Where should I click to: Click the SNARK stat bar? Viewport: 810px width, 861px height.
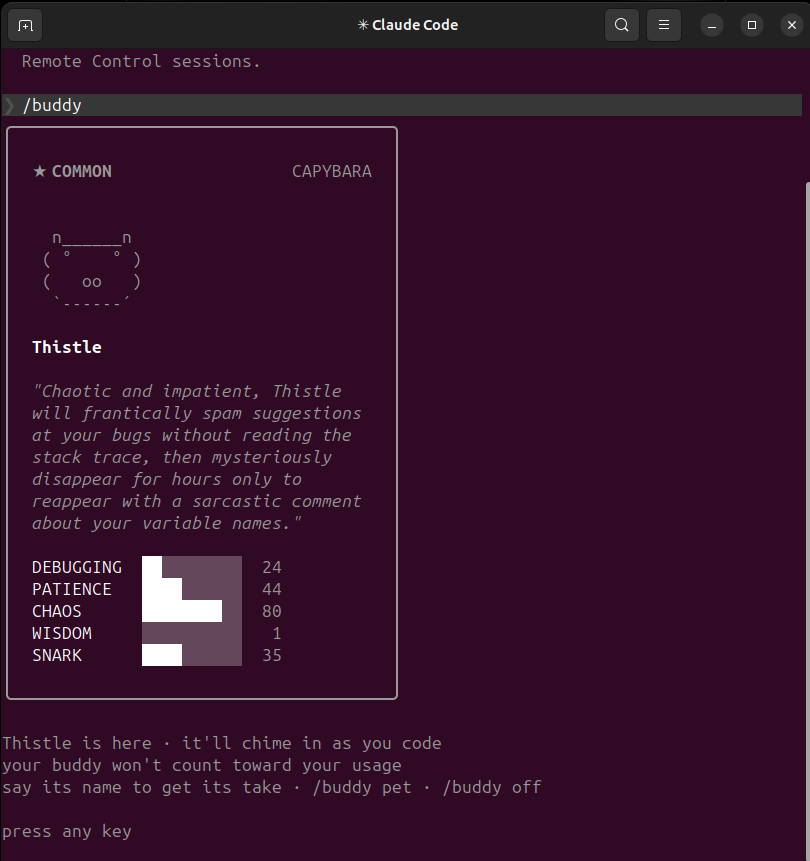click(192, 655)
